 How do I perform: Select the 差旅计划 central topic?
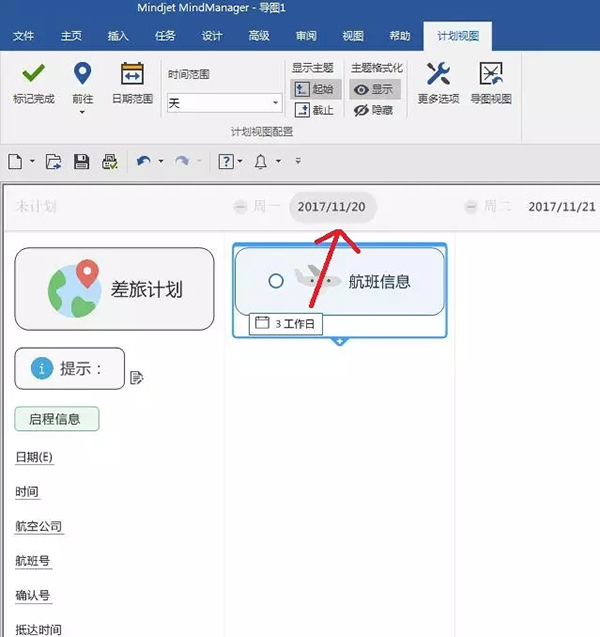pos(115,289)
